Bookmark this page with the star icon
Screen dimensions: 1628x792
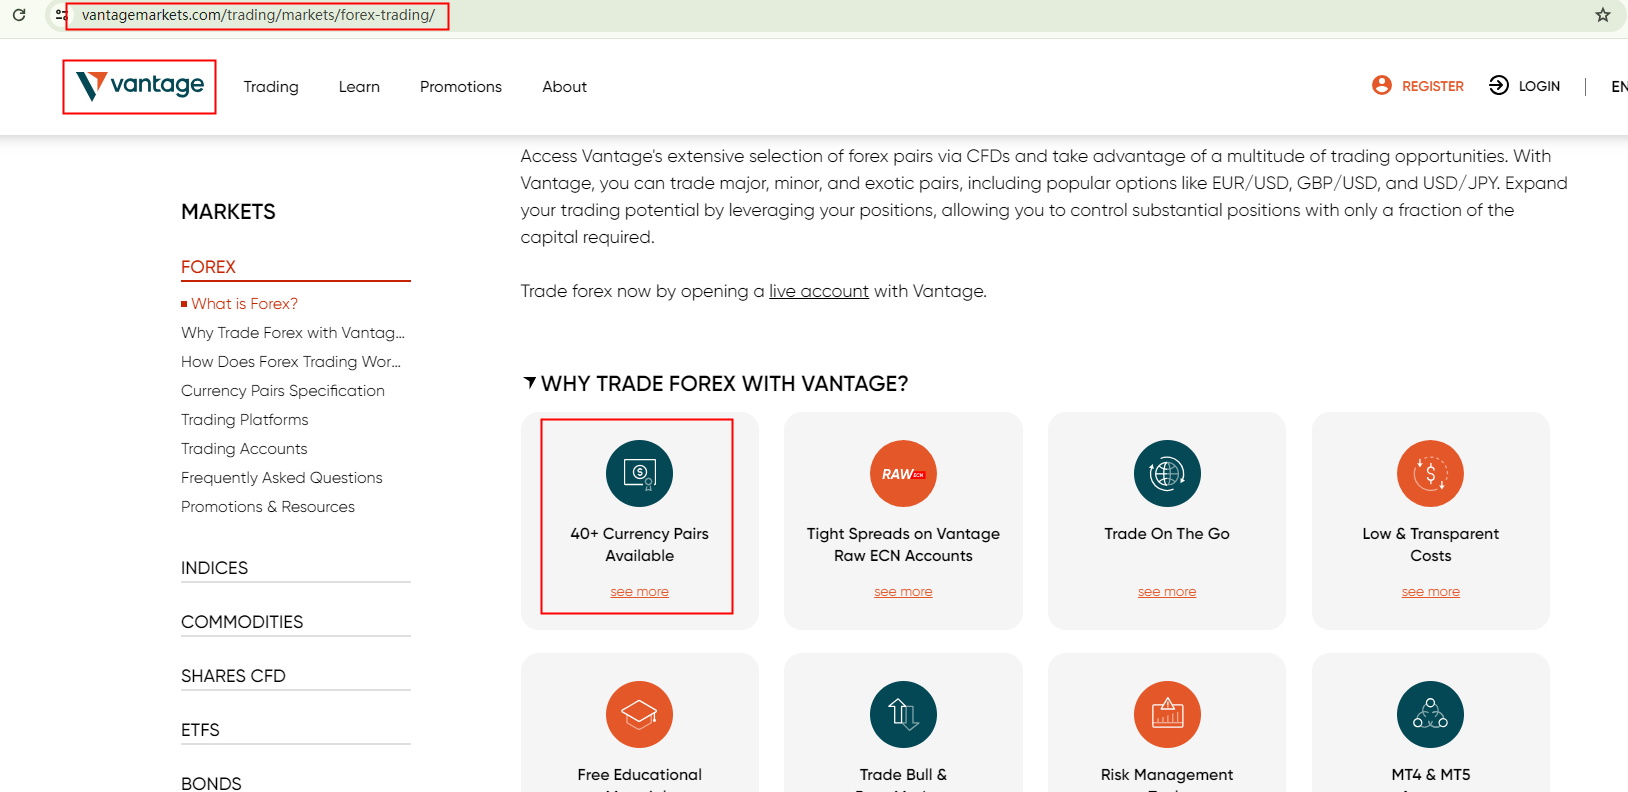[1603, 15]
